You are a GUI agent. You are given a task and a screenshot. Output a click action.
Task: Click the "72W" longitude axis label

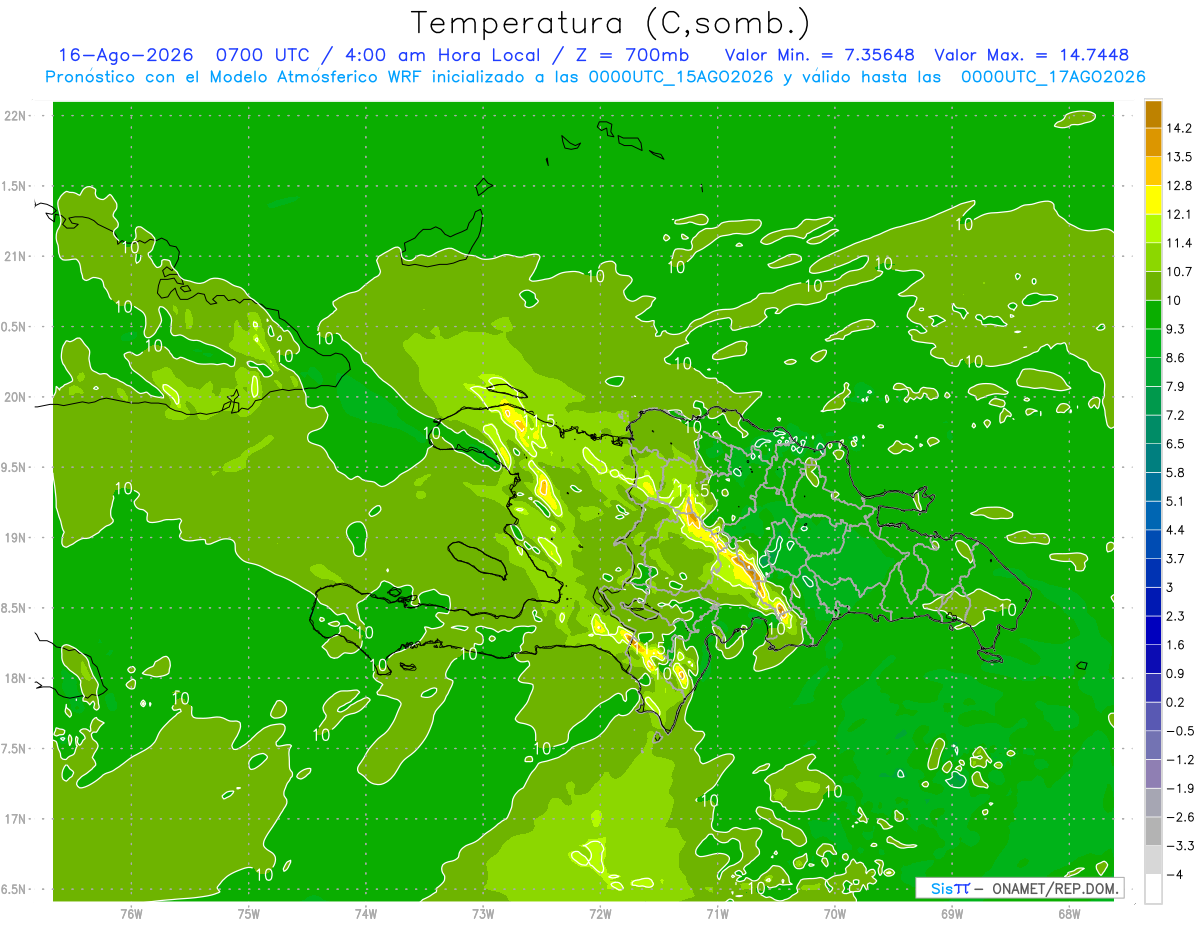coord(601,913)
